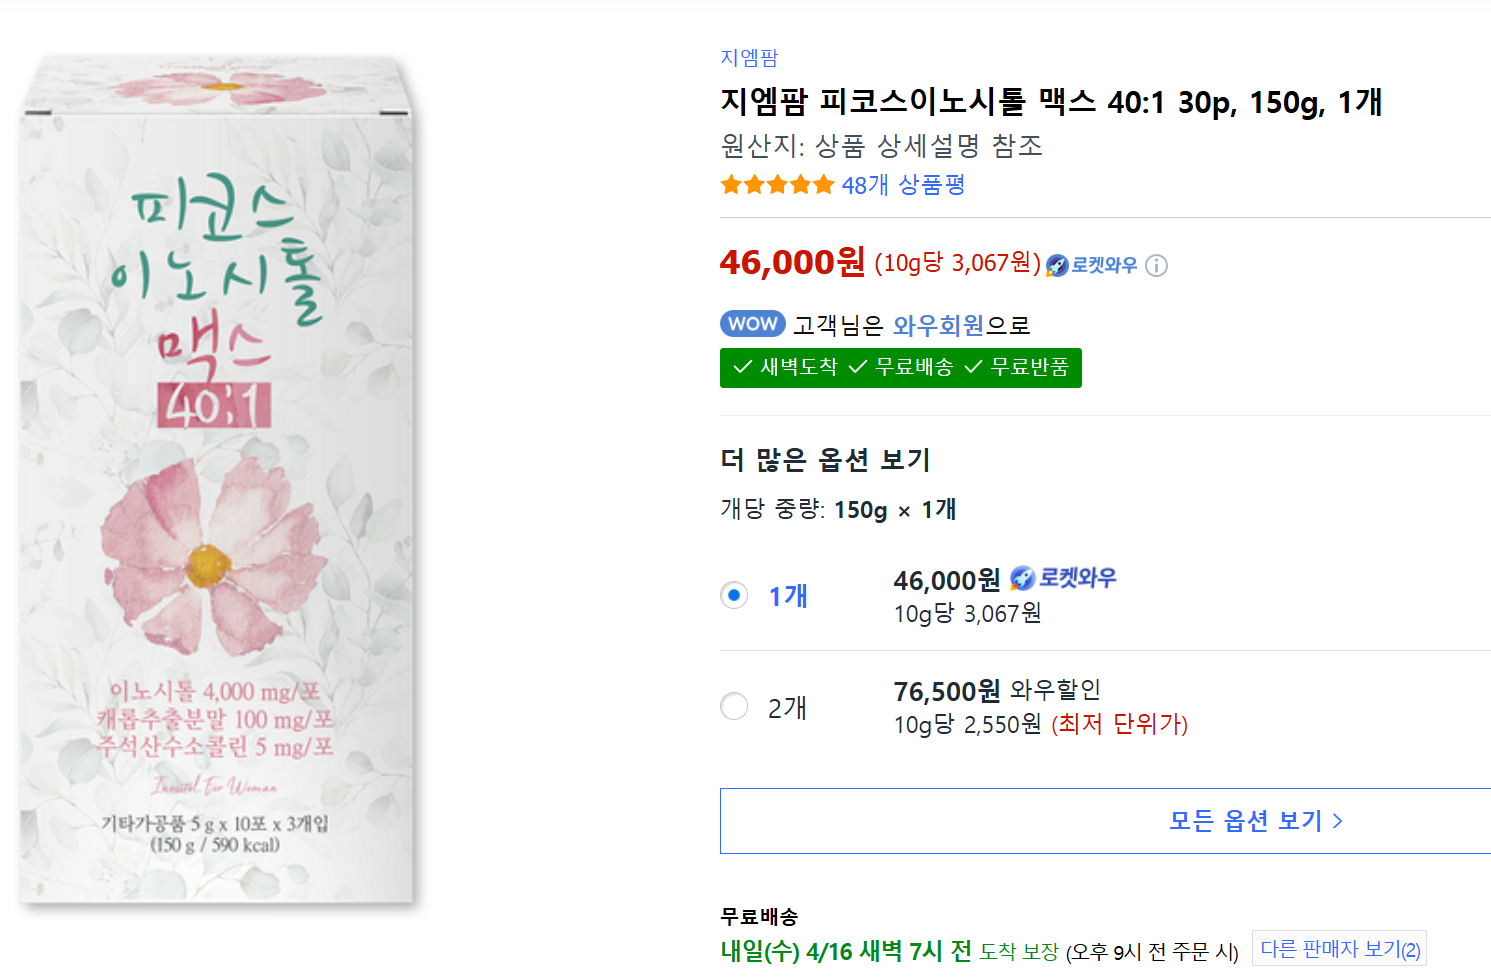Click the info icon beside 로켓와우
The width and height of the screenshot is (1491, 977).
click(1157, 265)
